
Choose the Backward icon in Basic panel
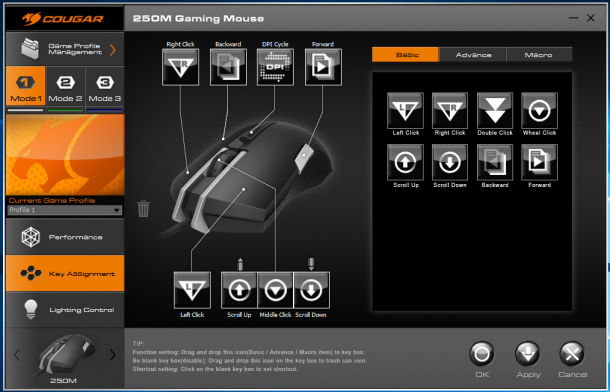(x=495, y=162)
